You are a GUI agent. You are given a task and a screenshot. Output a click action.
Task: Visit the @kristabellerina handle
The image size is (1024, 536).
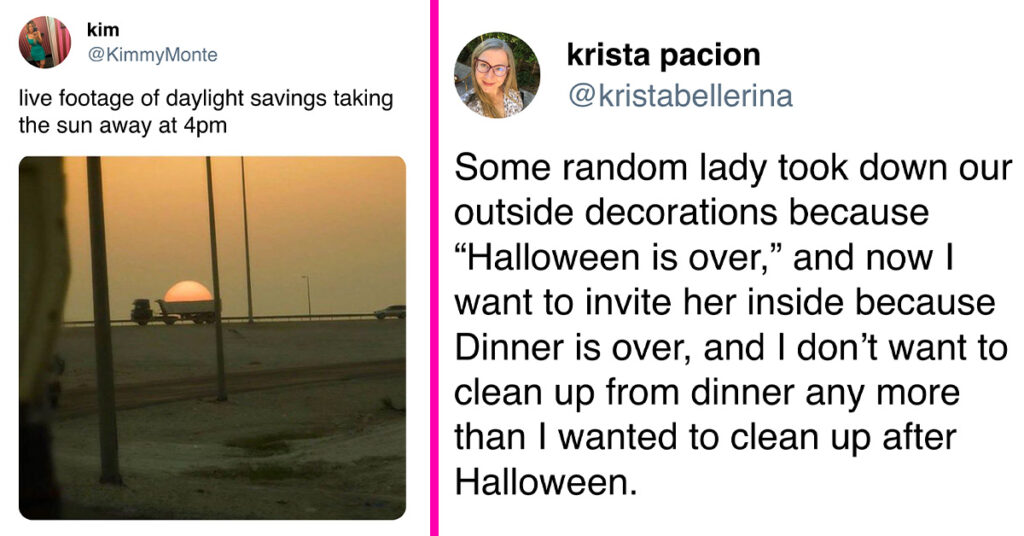click(x=680, y=95)
